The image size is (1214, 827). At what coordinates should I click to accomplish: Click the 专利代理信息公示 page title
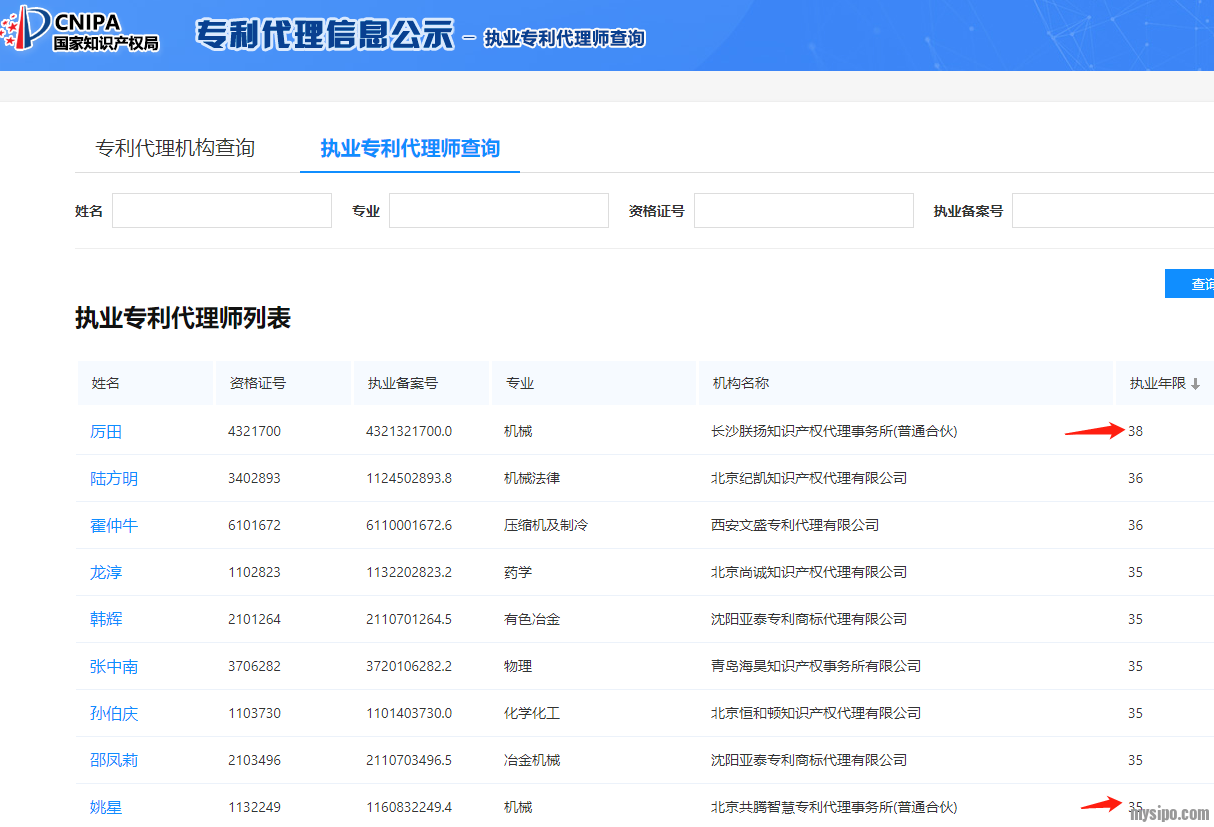click(x=324, y=35)
